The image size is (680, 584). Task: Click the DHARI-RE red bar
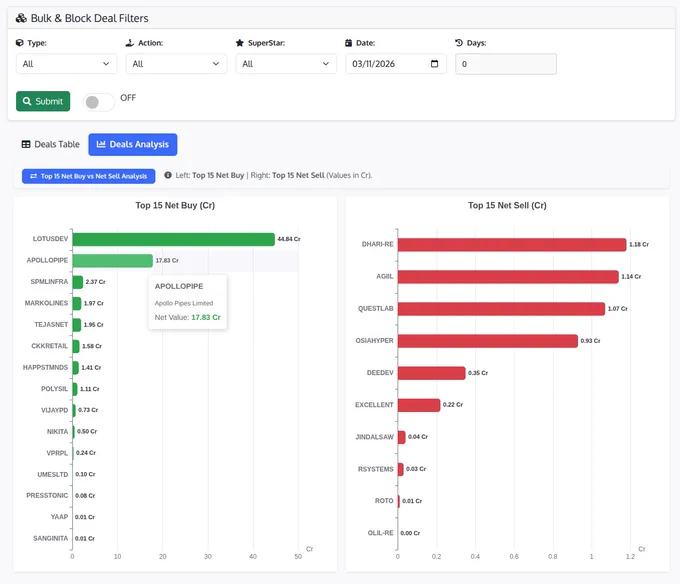(x=512, y=245)
